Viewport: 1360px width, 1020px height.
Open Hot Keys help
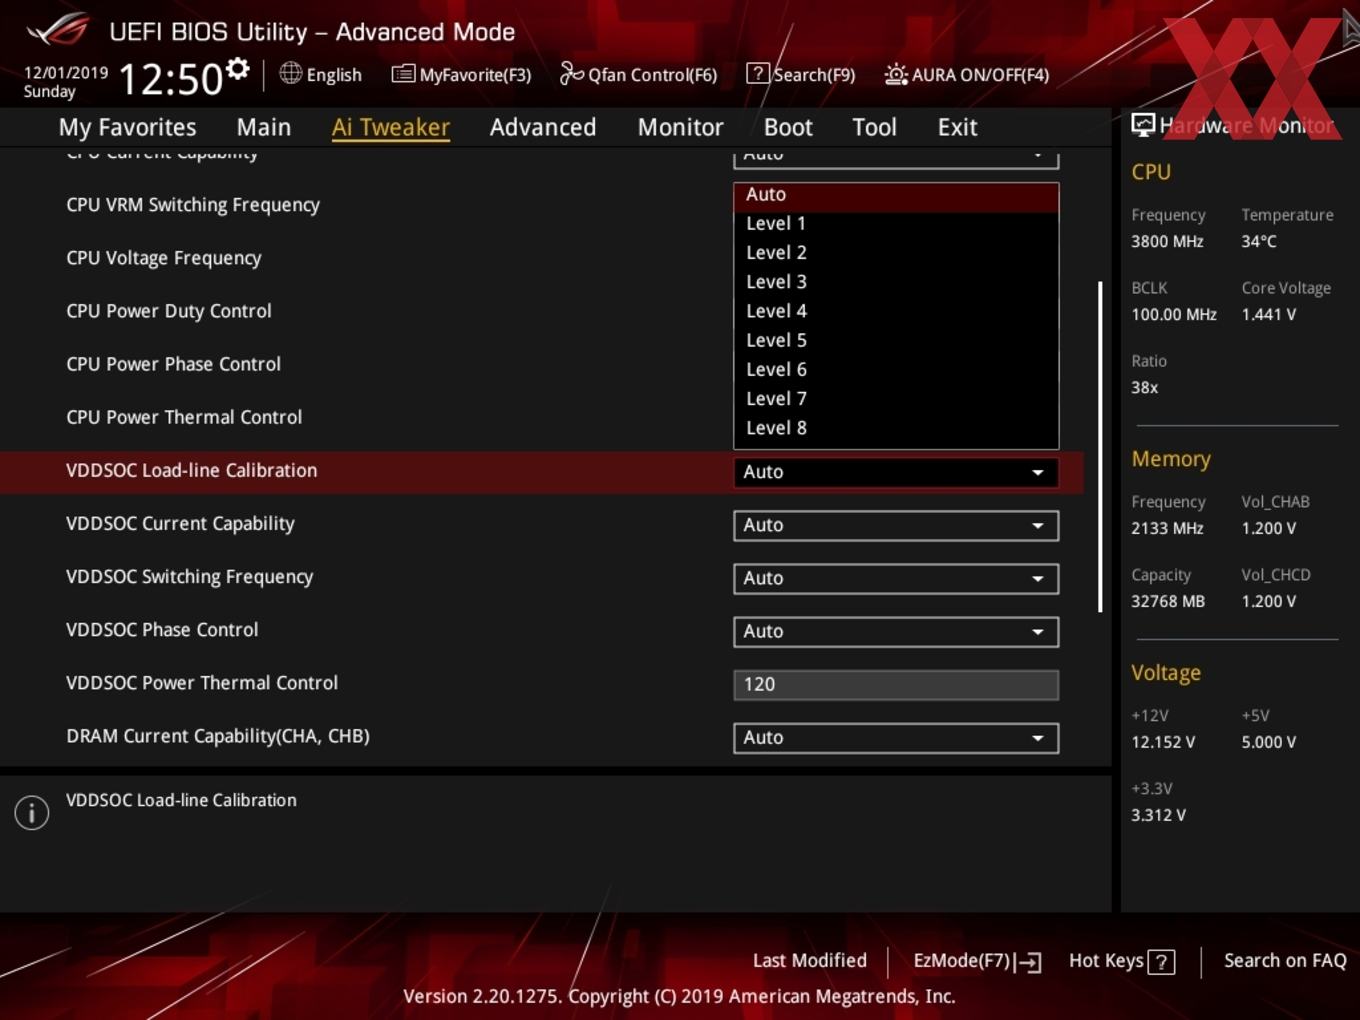[x=1121, y=961]
